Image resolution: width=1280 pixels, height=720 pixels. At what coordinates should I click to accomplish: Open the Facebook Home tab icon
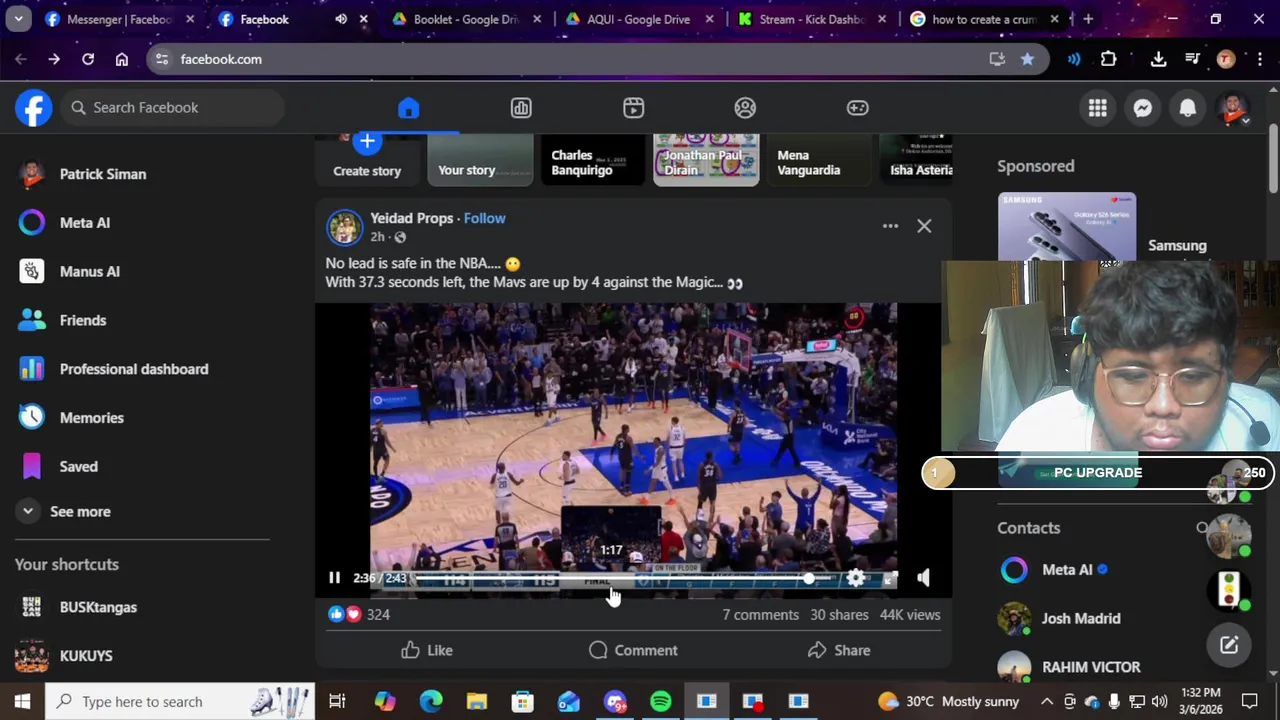[408, 108]
